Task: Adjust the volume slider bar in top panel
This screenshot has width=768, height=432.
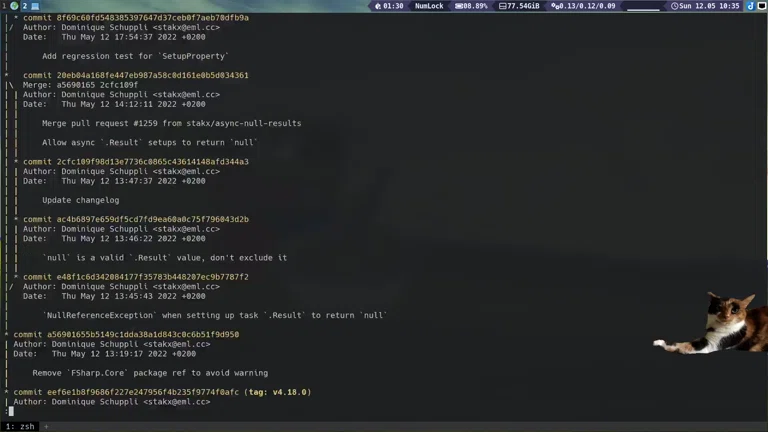Action: pyautogui.click(x=643, y=8)
